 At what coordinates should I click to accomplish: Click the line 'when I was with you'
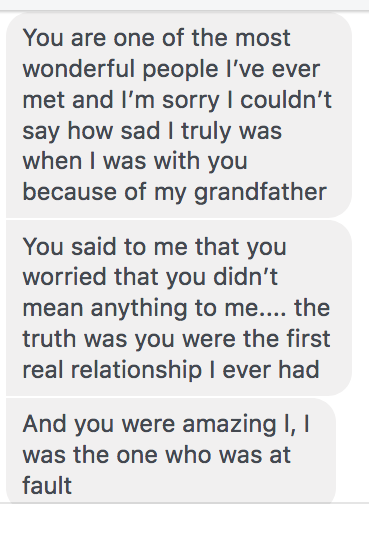[x=135, y=161]
